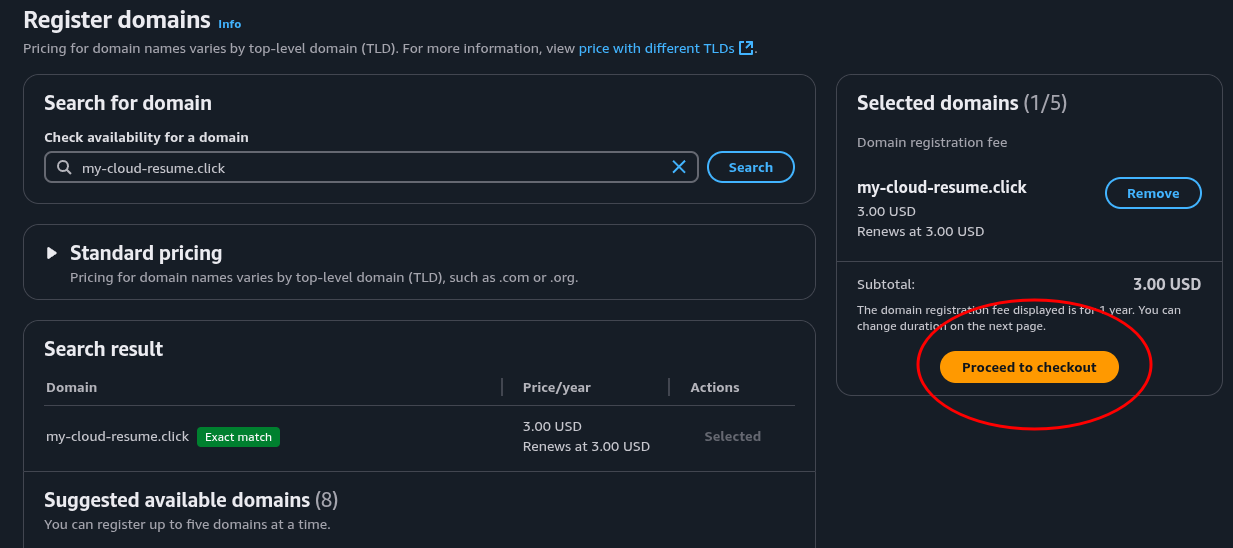This screenshot has height=548, width=1233.
Task: Click the Subtotal 3.00 USD amount
Action: 1166,284
